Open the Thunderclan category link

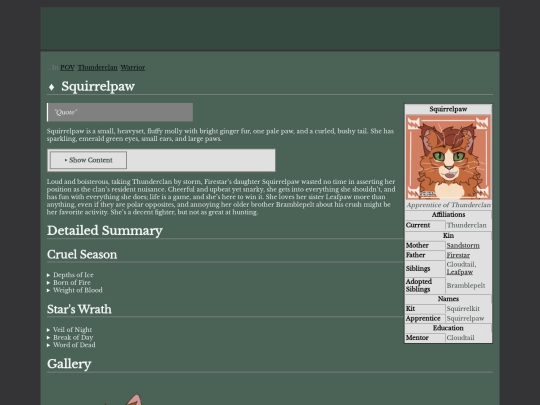tap(97, 68)
